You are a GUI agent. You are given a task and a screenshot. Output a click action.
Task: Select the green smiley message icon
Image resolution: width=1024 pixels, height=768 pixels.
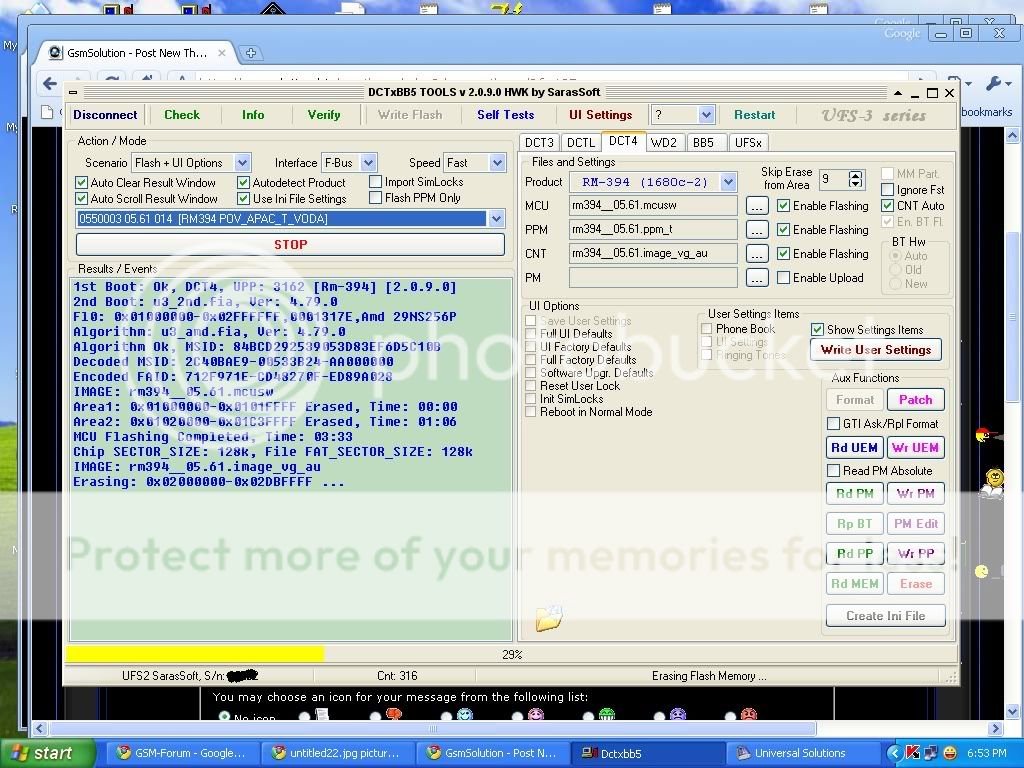click(x=607, y=715)
